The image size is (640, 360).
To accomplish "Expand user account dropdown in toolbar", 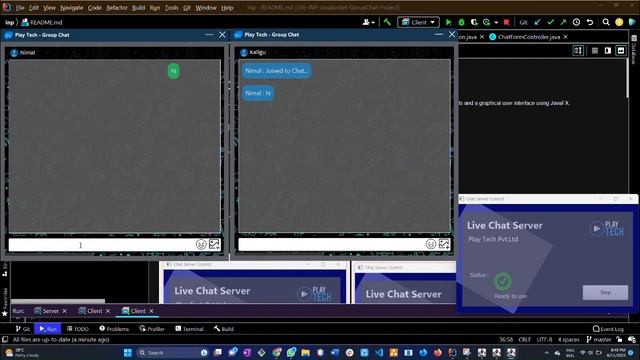I will [369, 22].
